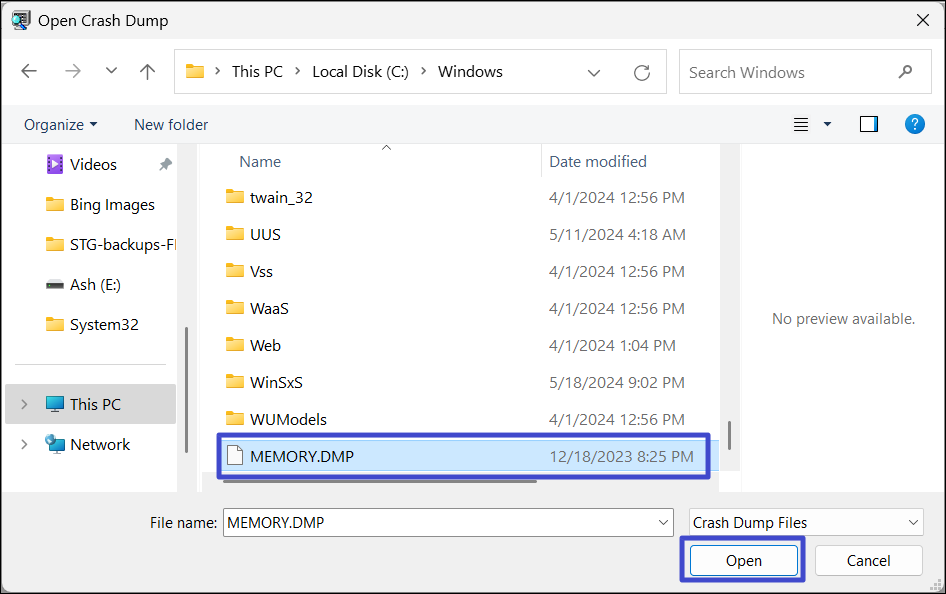Open the Help question mark icon
The width and height of the screenshot is (946, 594).
(x=914, y=124)
